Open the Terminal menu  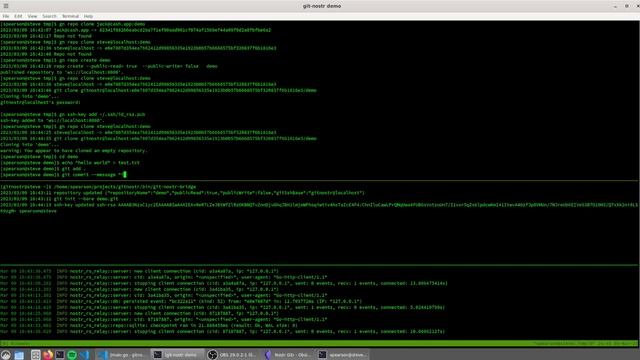click(x=70, y=16)
